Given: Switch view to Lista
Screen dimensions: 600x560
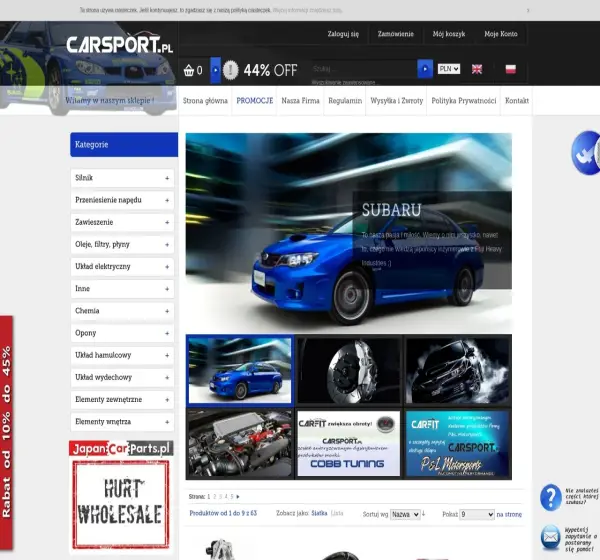Looking at the screenshot, I should [337, 513].
